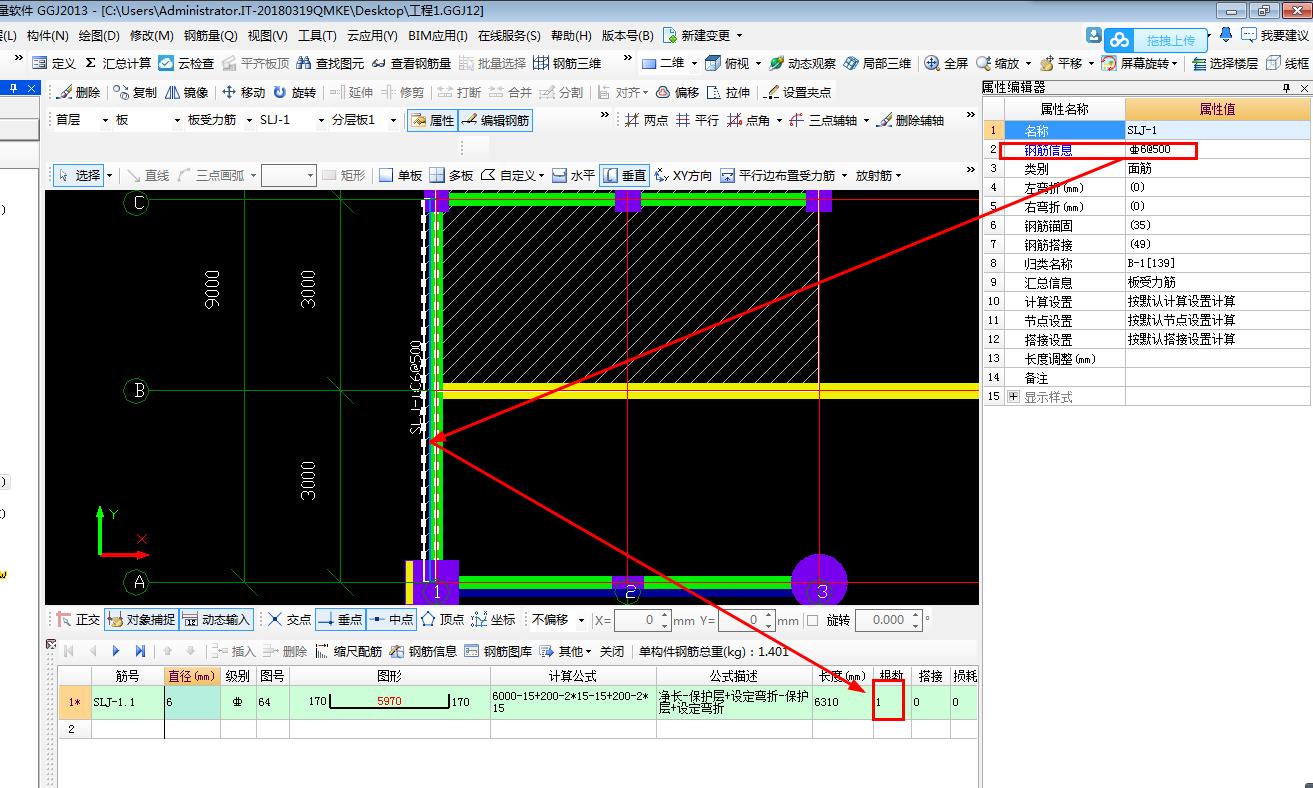Open the 放射筋 dropdown
This screenshot has width=1313, height=788.
[x=878, y=175]
